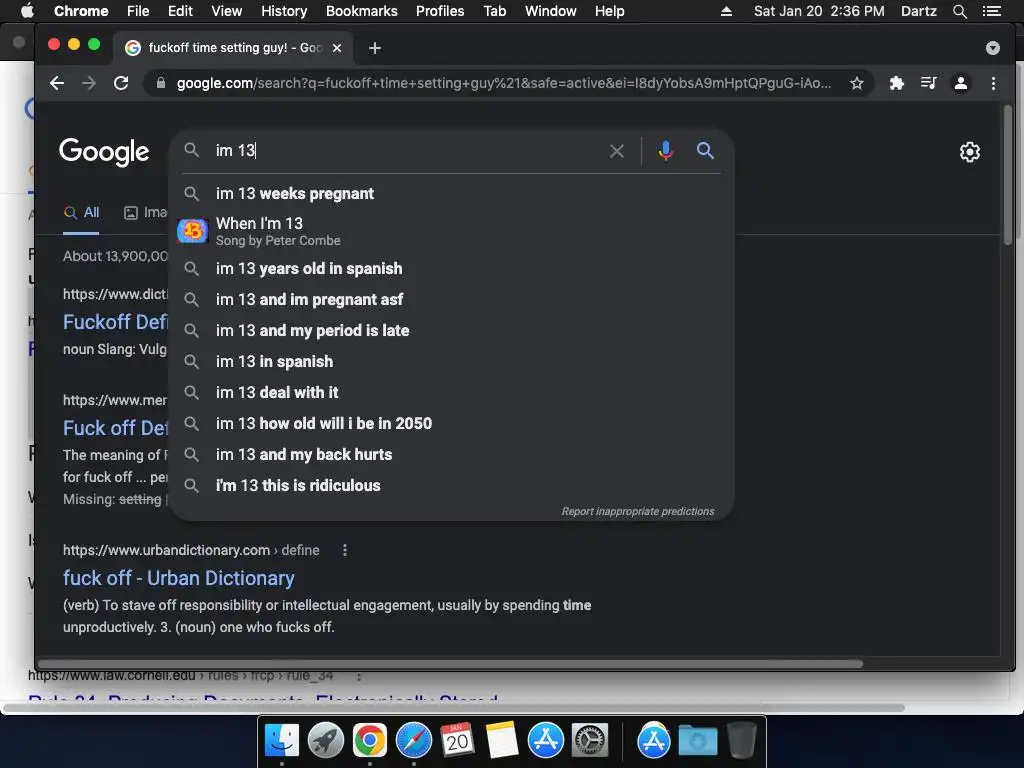Select the All results tab
Viewport: 1024px width, 768px height.
tap(82, 212)
